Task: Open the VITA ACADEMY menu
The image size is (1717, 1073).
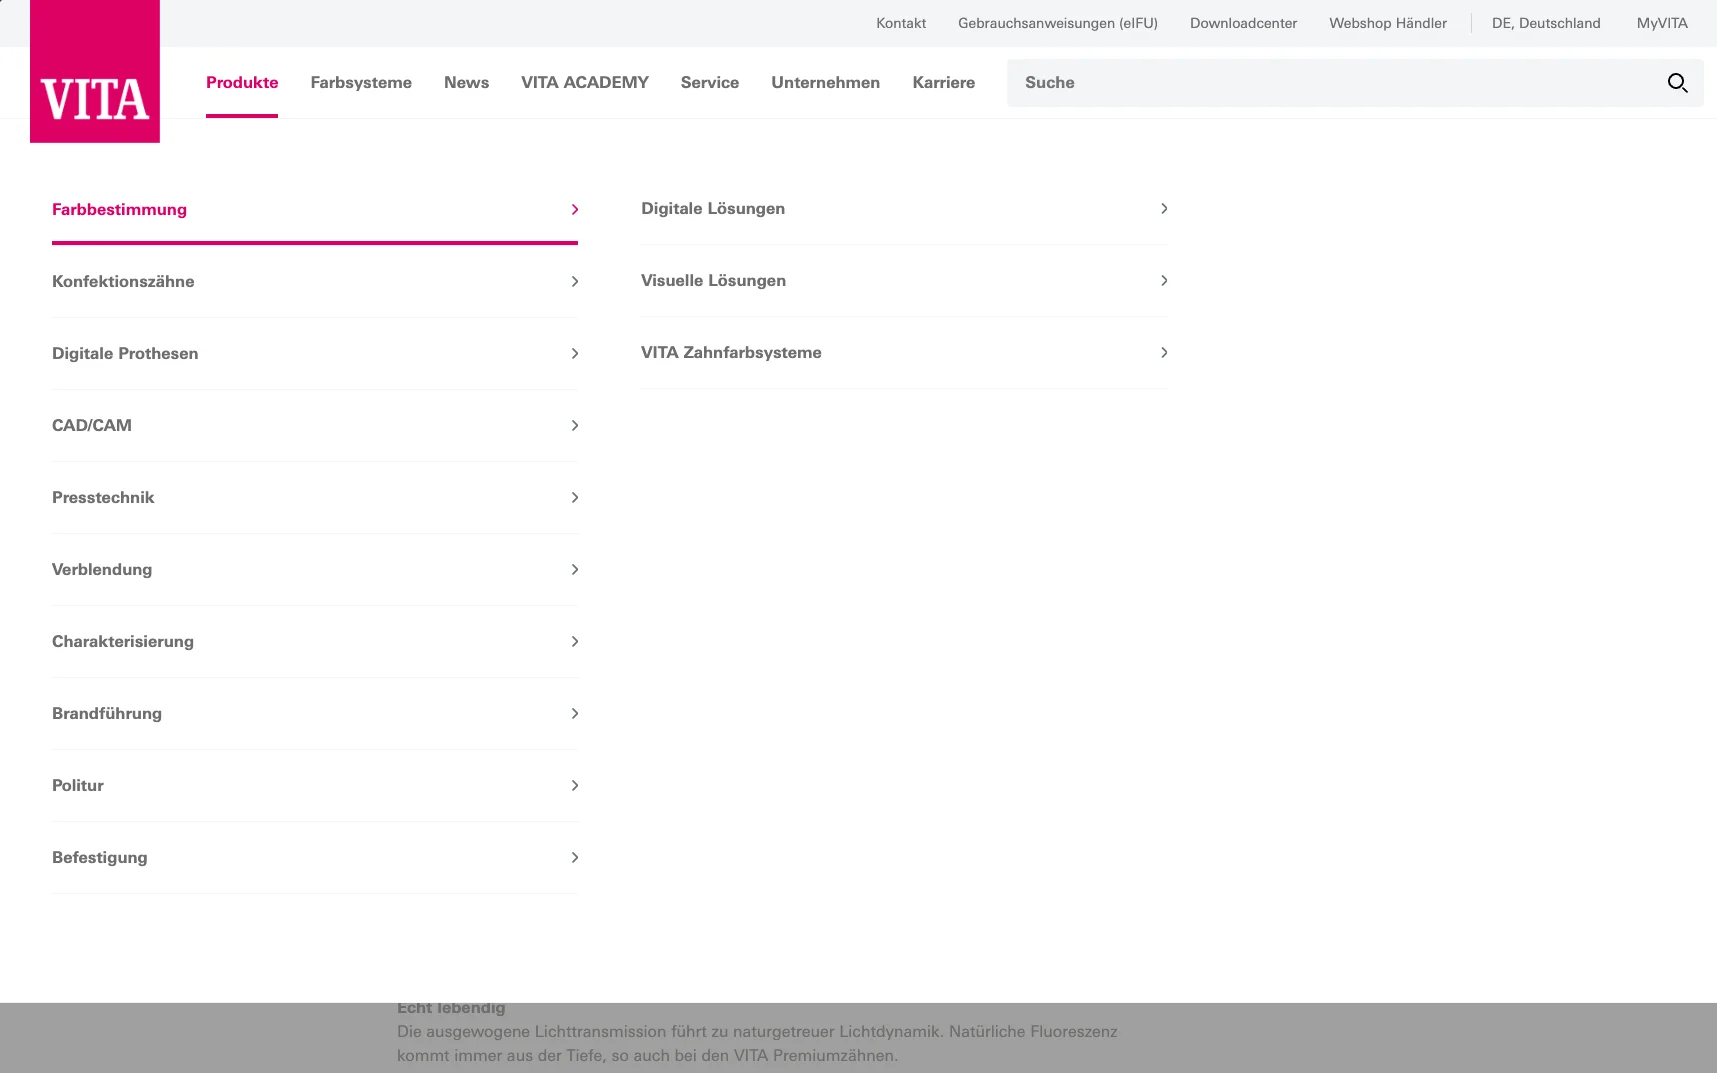Action: [x=585, y=83]
